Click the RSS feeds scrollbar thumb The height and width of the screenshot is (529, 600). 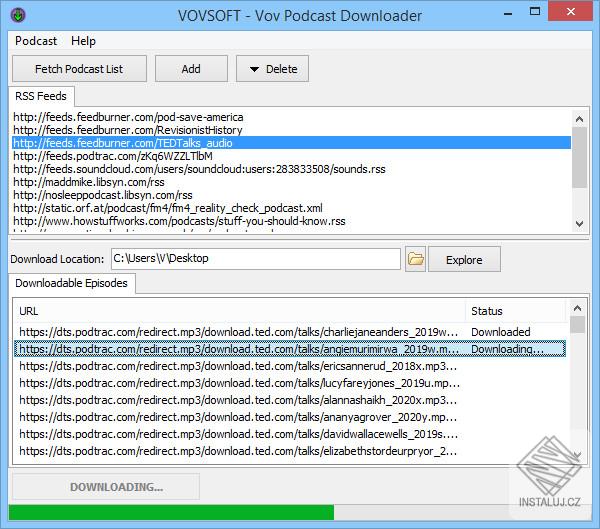(x=579, y=157)
